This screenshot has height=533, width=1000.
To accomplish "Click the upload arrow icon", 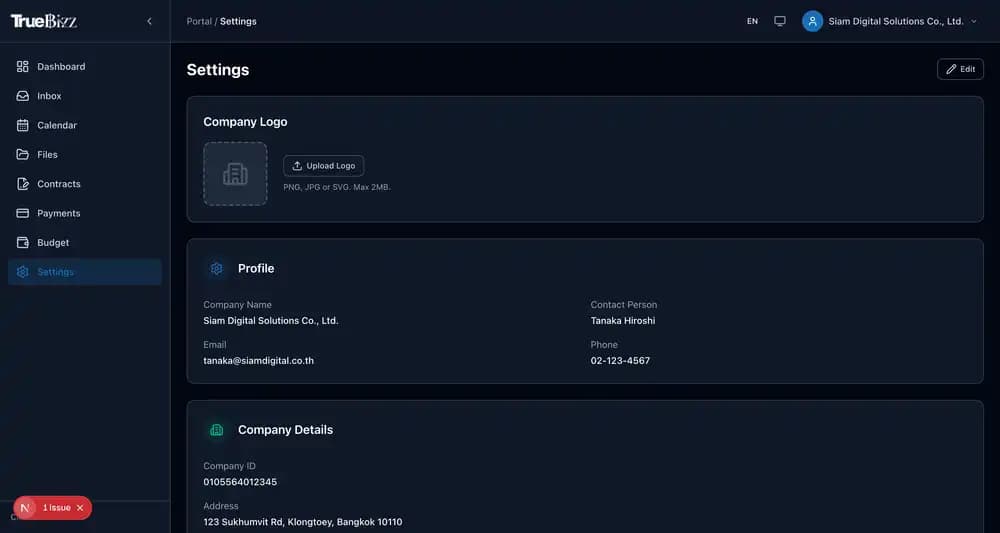I will click(x=297, y=166).
